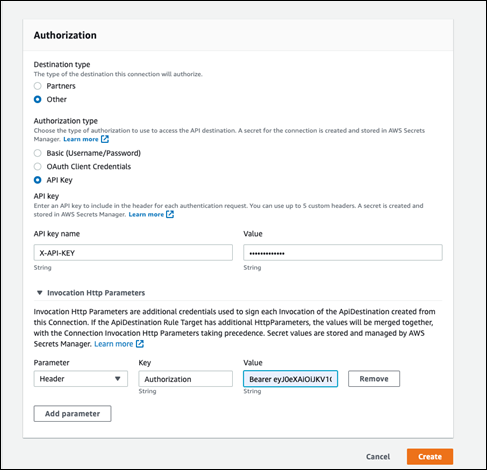Open Learn more link under API key
This screenshot has height=470, width=487.
pyautogui.click(x=146, y=214)
